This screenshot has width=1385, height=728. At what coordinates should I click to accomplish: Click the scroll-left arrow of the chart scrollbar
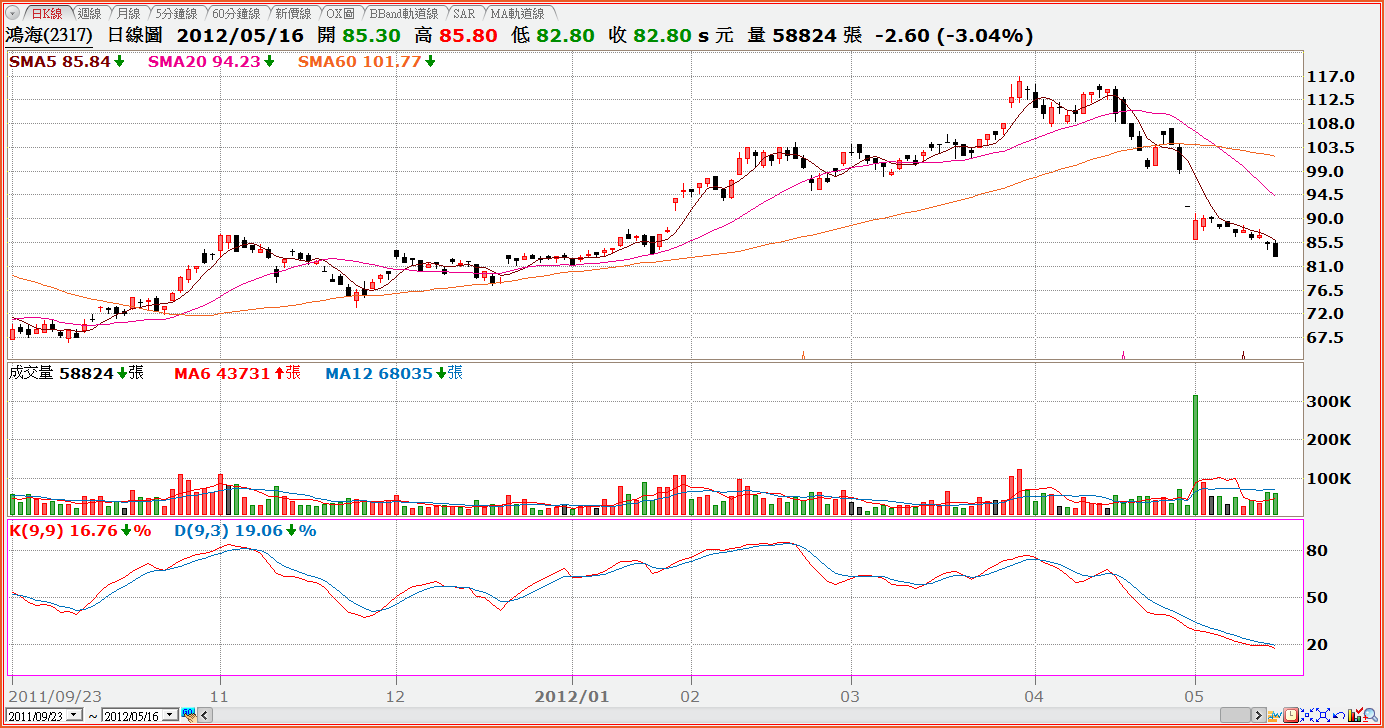coord(205,715)
